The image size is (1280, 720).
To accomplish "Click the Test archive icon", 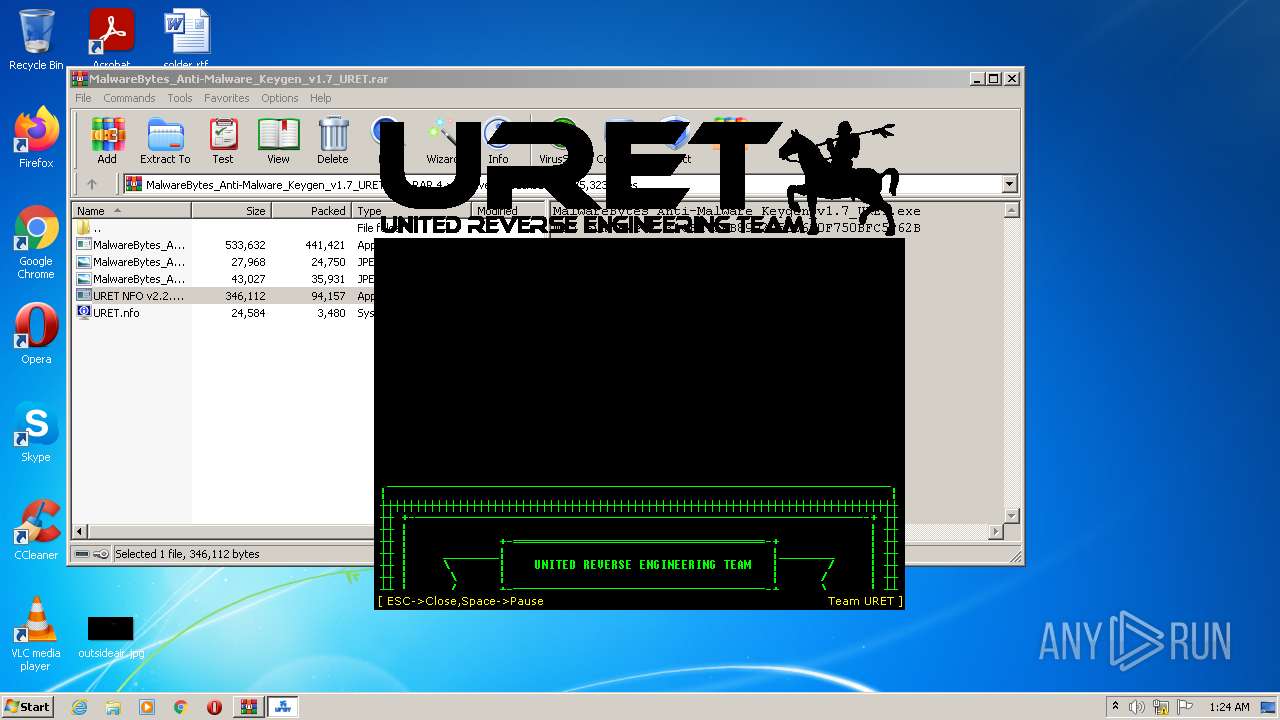I will click(x=223, y=141).
